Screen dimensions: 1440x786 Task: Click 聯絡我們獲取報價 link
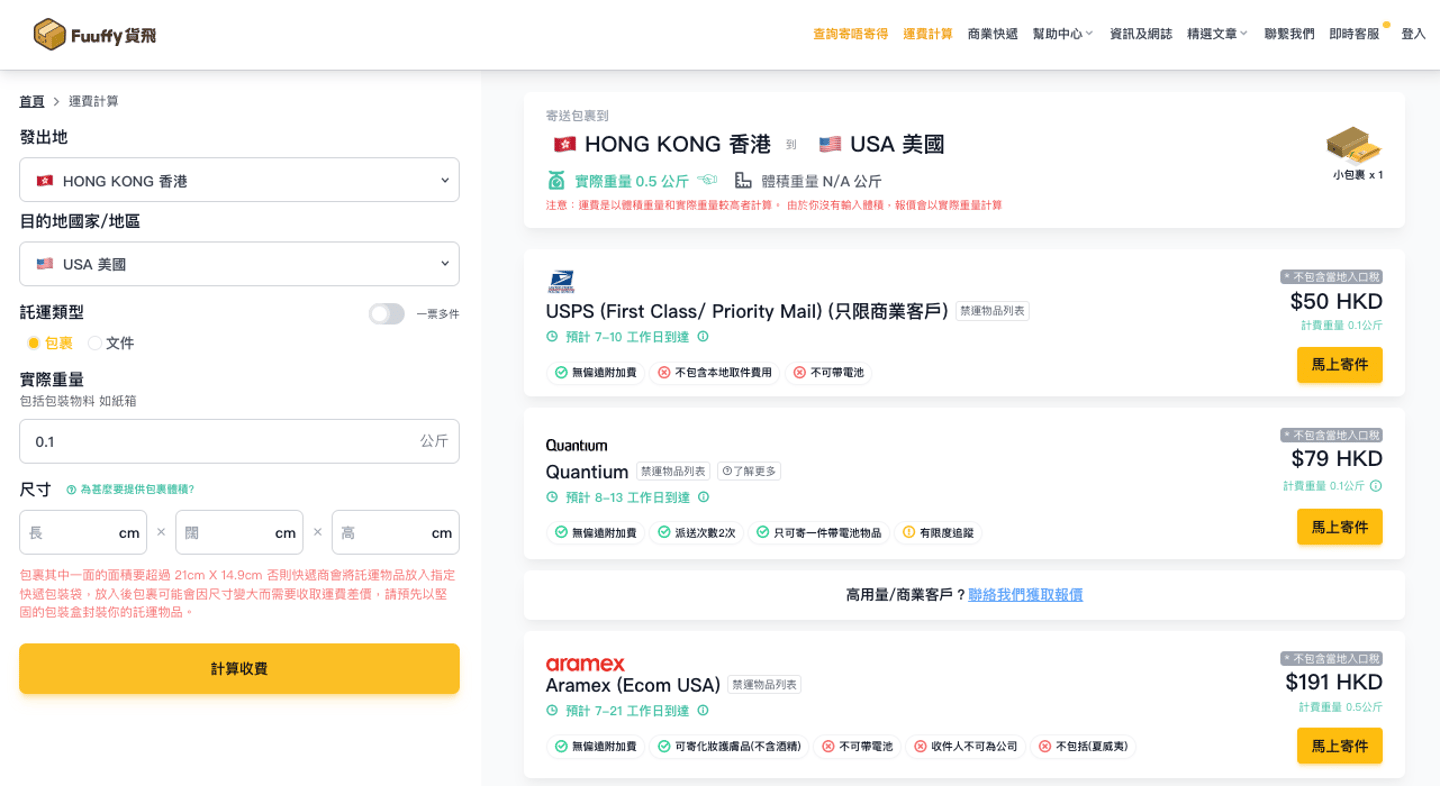click(1025, 595)
